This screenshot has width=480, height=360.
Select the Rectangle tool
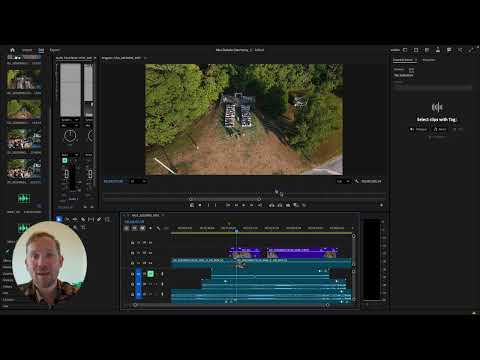tap(107, 219)
